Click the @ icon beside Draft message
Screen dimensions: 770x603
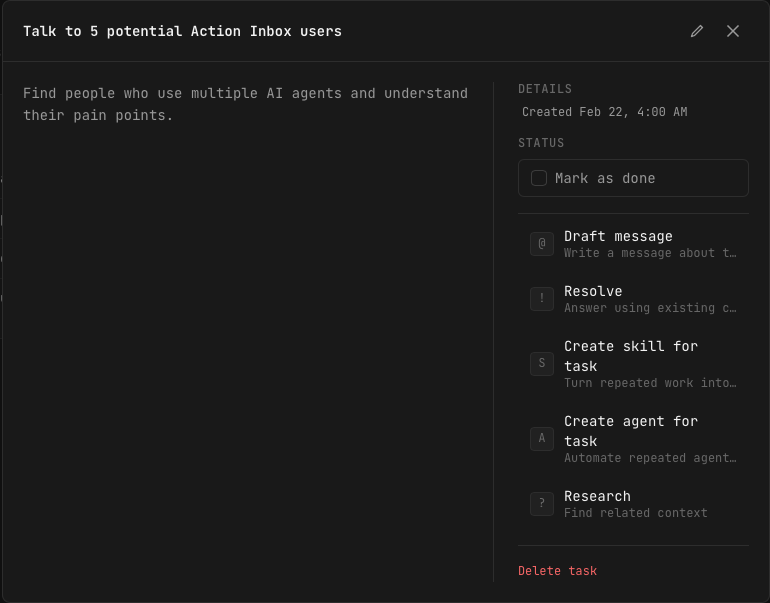[542, 244]
